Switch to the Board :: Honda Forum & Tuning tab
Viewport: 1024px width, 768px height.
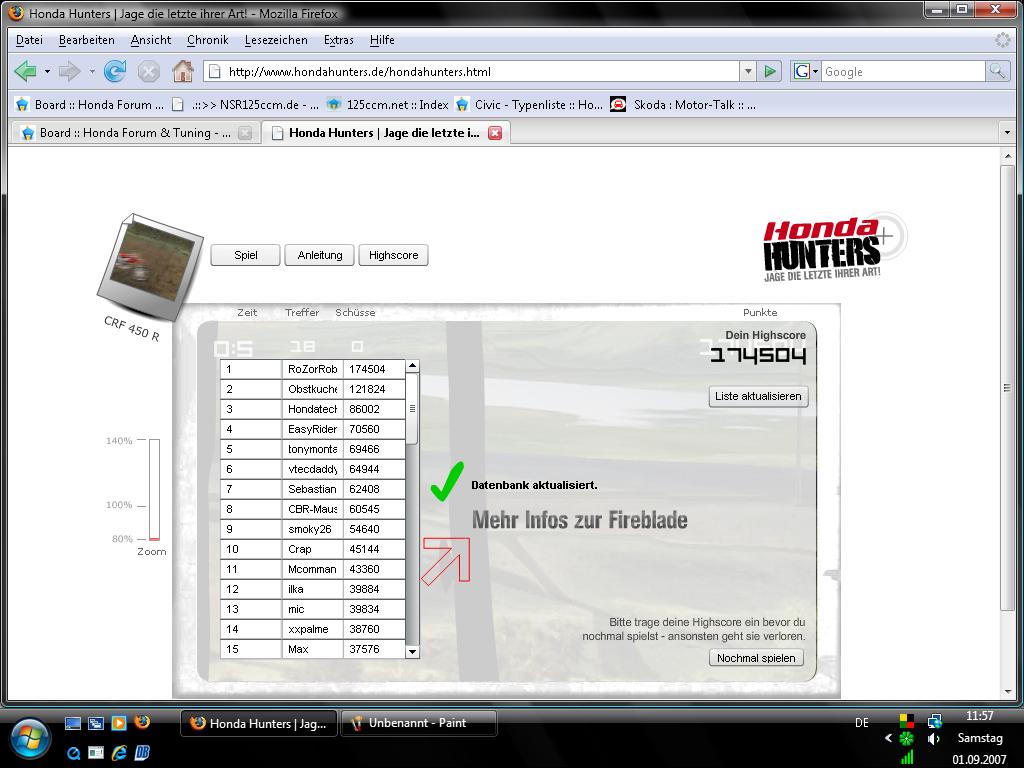click(x=134, y=133)
